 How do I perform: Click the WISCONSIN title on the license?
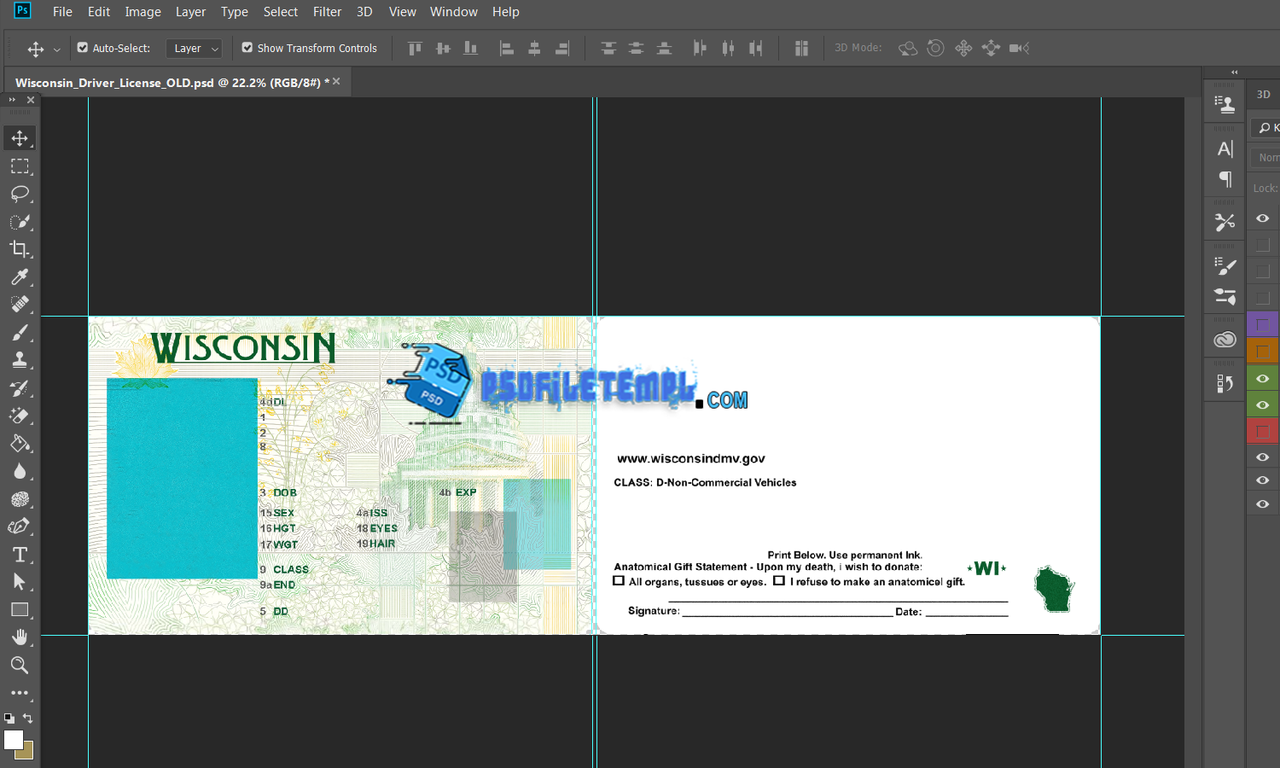click(x=243, y=349)
